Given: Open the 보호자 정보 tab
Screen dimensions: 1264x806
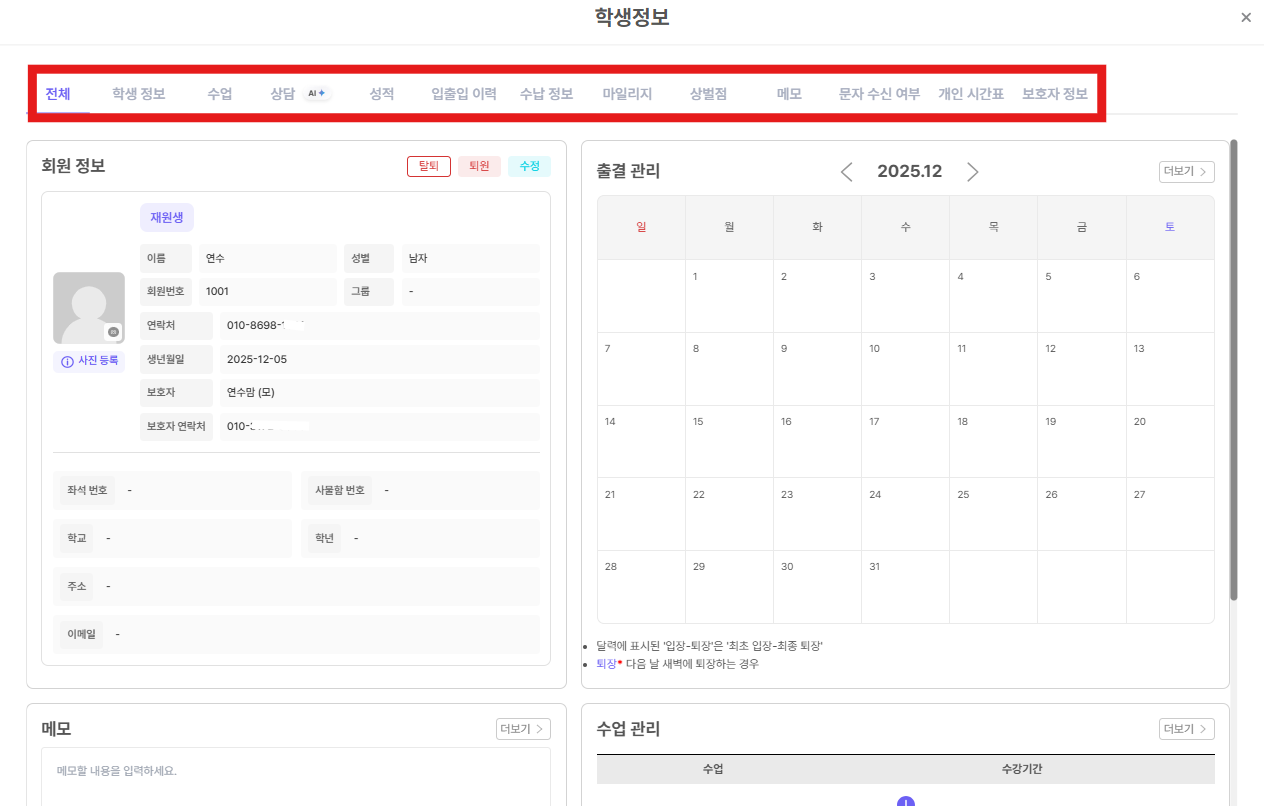Looking at the screenshot, I should click(x=1054, y=94).
